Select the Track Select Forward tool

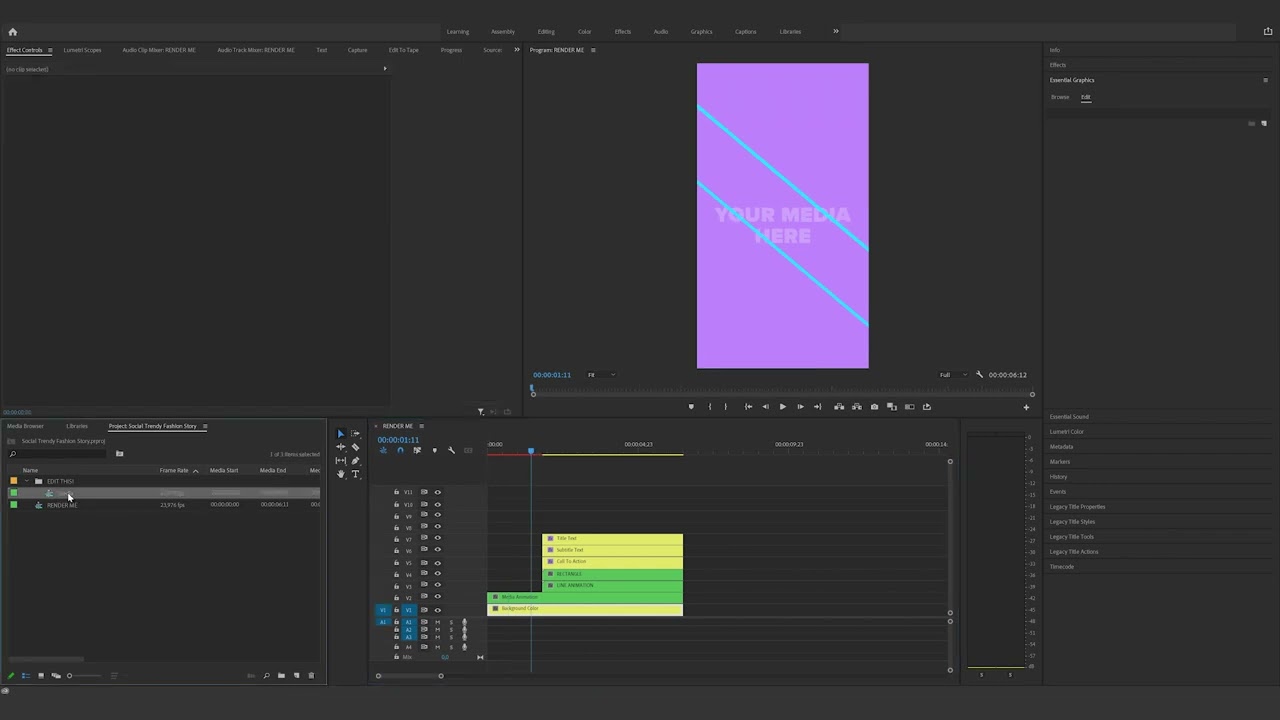tap(355, 434)
